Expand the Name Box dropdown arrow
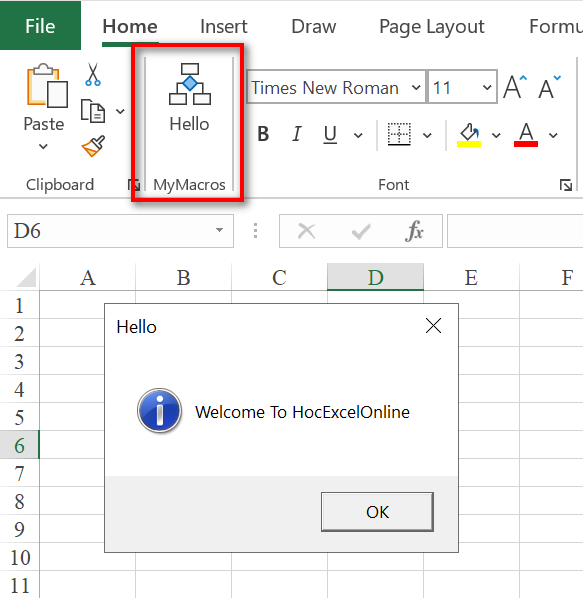The image size is (583, 598). point(219,230)
